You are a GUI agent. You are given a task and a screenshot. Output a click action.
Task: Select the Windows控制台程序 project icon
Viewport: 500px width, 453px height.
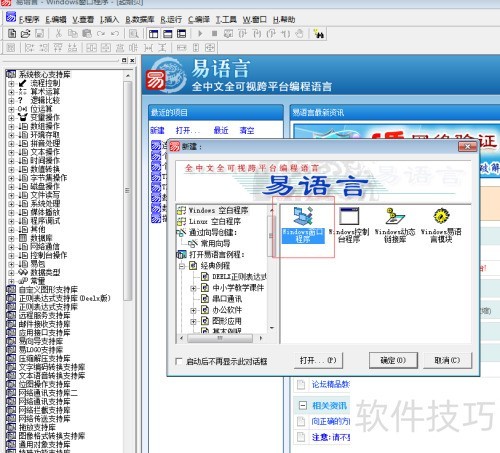(349, 224)
